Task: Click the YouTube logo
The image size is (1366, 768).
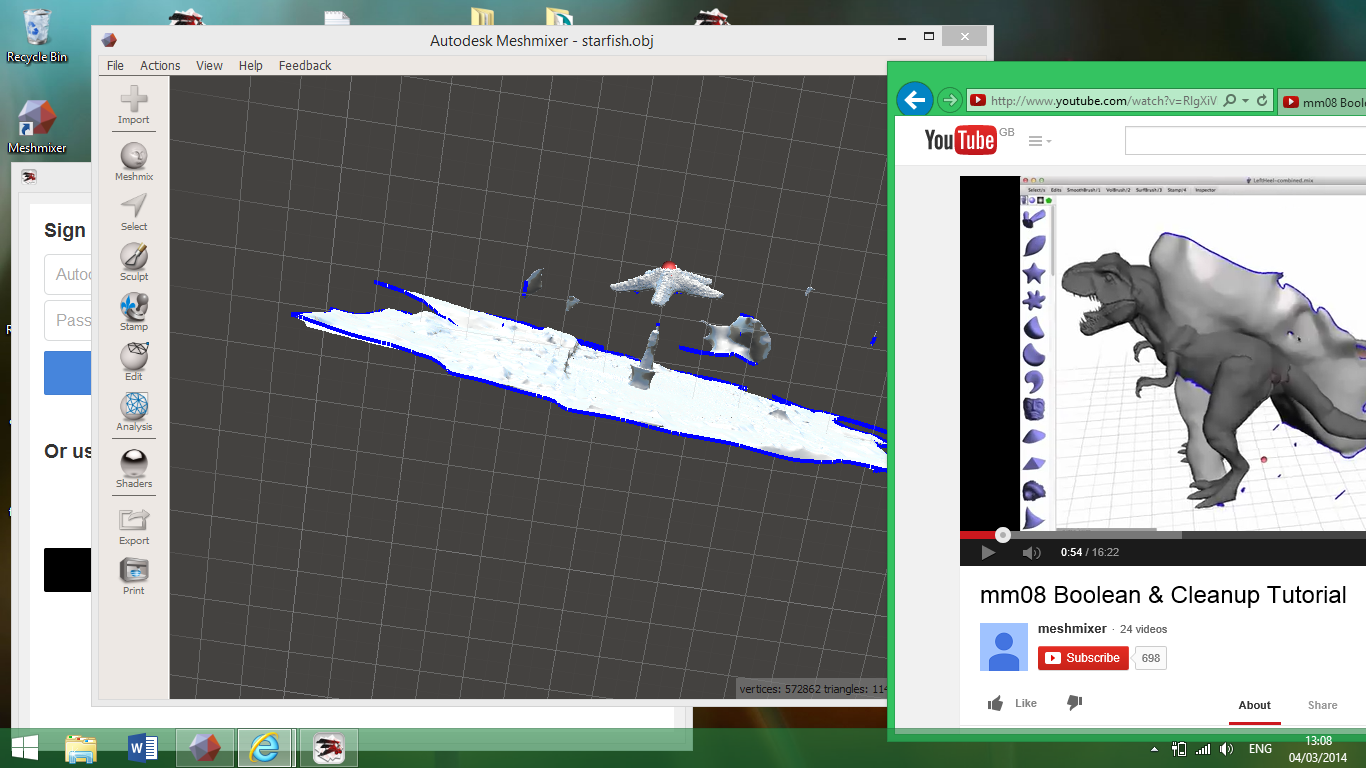Action: point(960,140)
